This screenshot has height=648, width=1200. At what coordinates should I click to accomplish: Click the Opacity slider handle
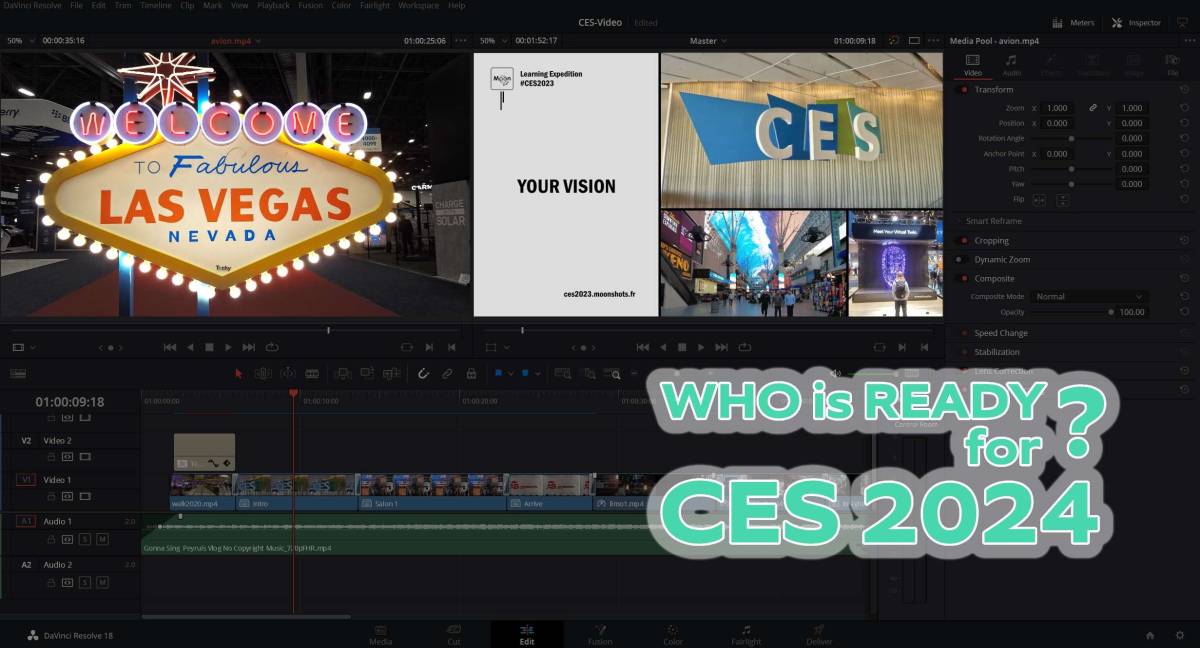coord(1111,312)
